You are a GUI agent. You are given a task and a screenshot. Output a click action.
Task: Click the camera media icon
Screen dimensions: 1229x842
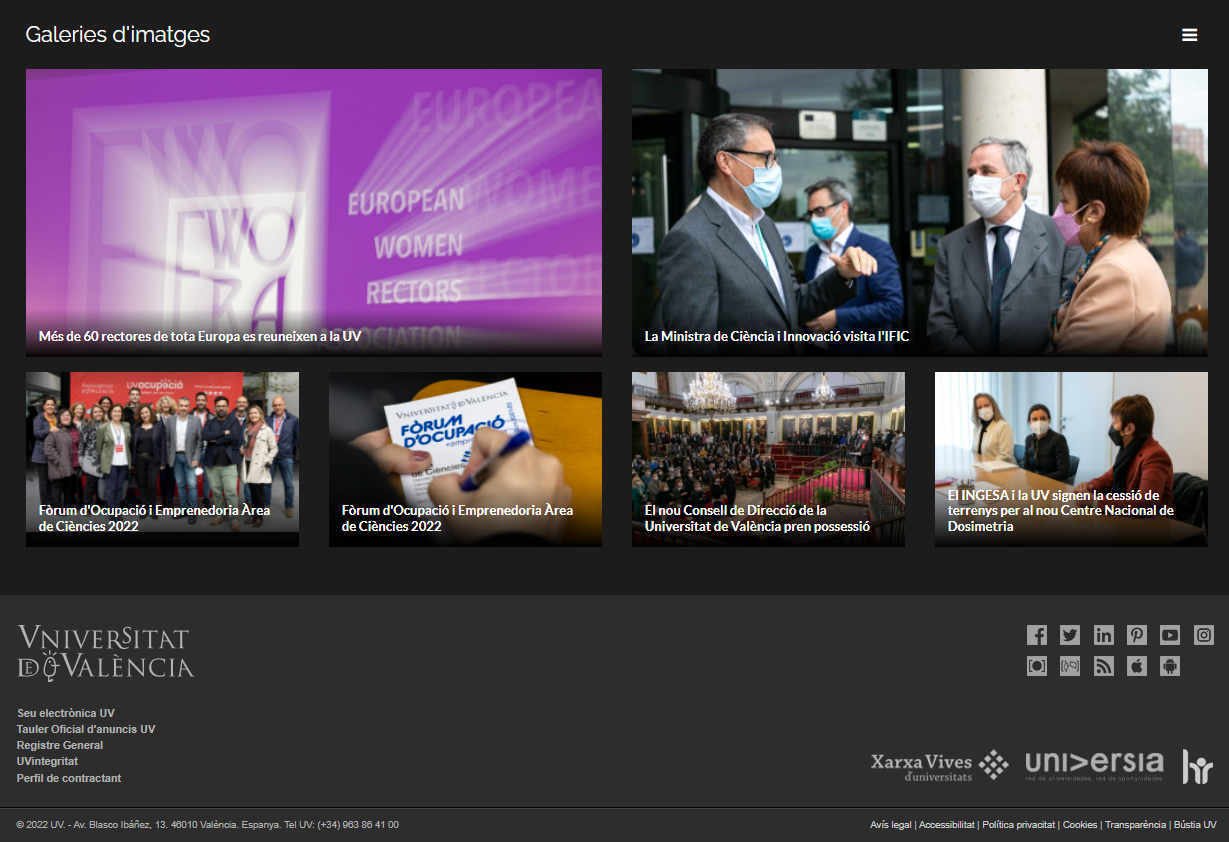point(1037,666)
